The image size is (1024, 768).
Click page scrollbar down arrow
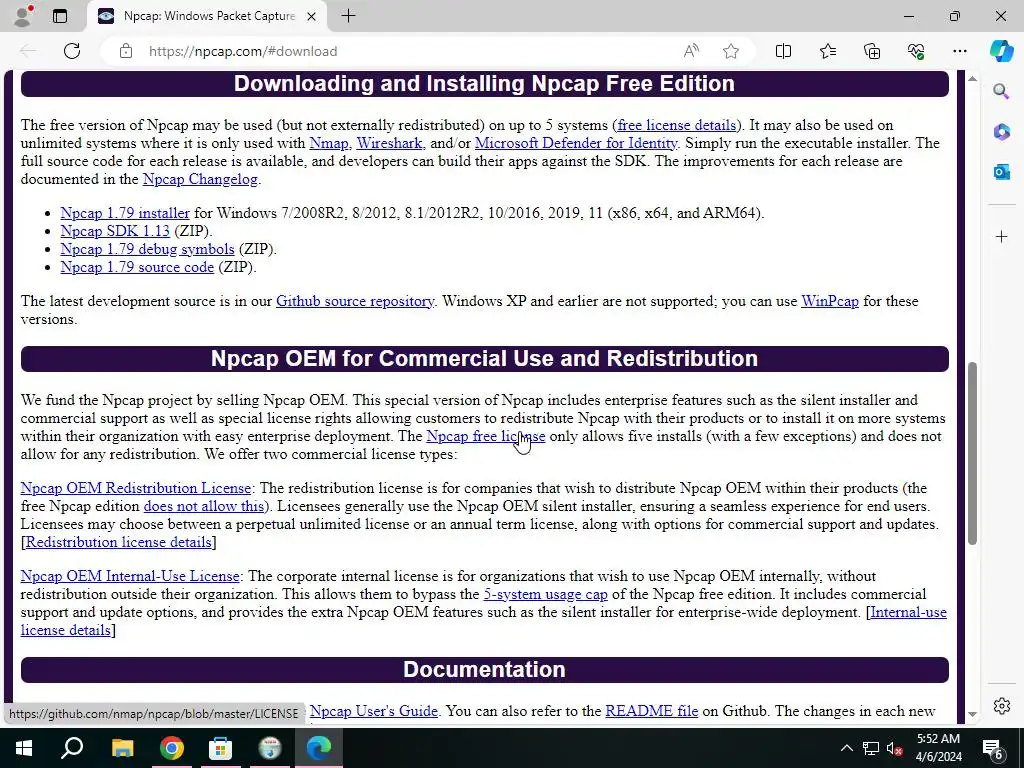pos(972,714)
